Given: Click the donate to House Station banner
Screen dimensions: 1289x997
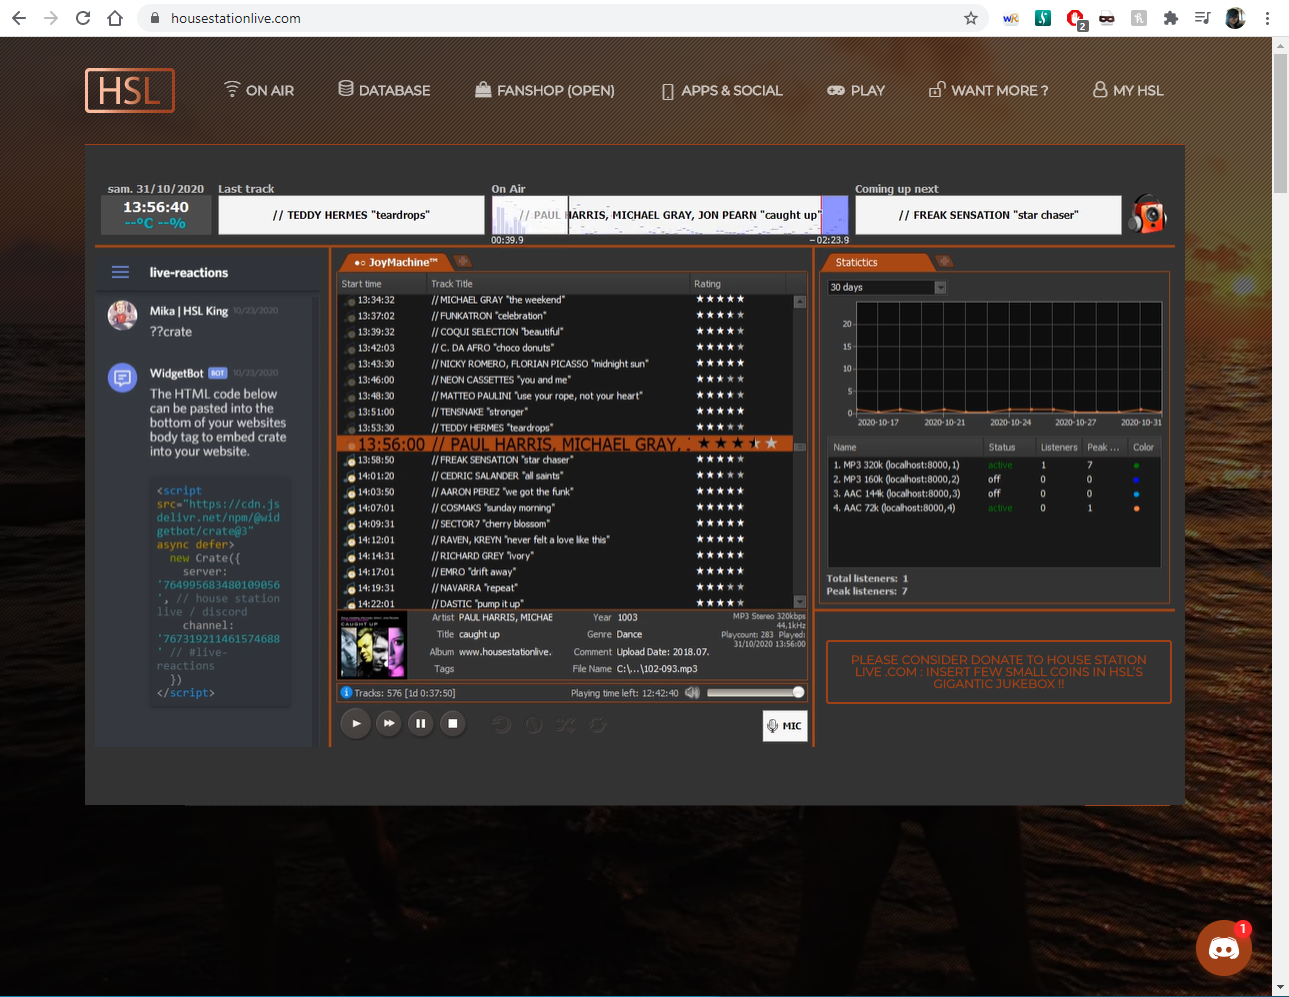Looking at the screenshot, I should point(998,672).
